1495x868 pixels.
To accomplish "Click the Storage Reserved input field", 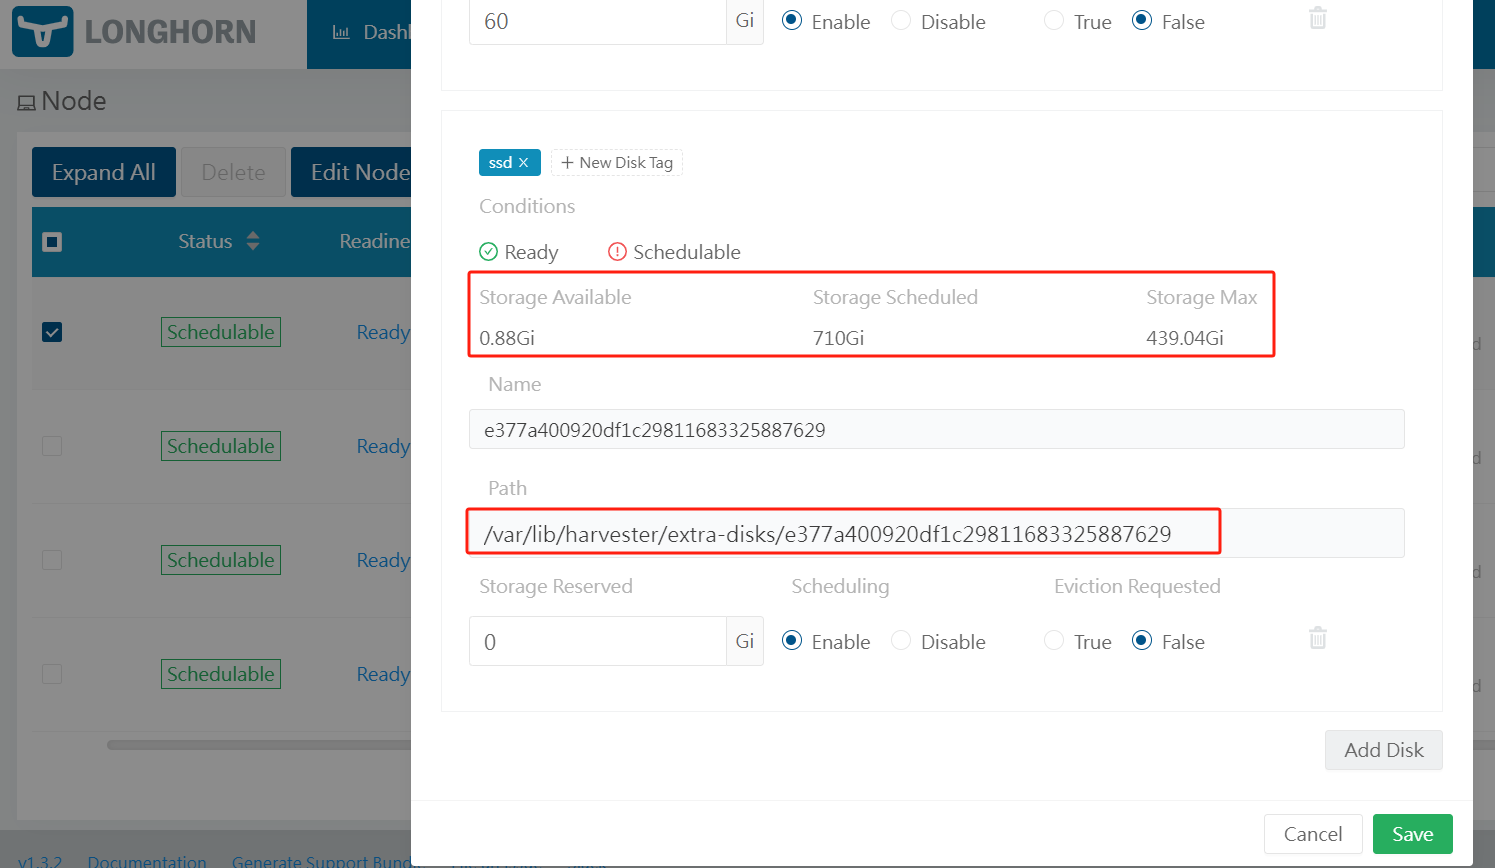I will tap(597, 640).
